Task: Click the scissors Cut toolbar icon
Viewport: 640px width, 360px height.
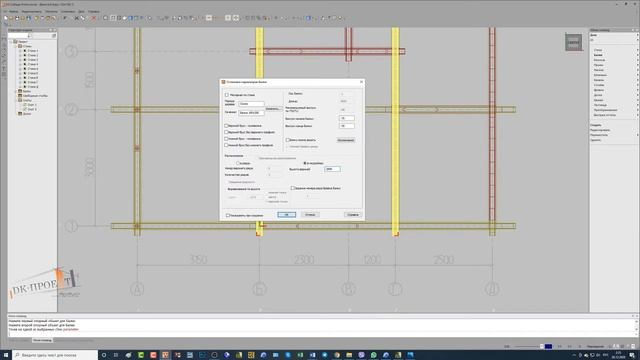Action: point(76,18)
